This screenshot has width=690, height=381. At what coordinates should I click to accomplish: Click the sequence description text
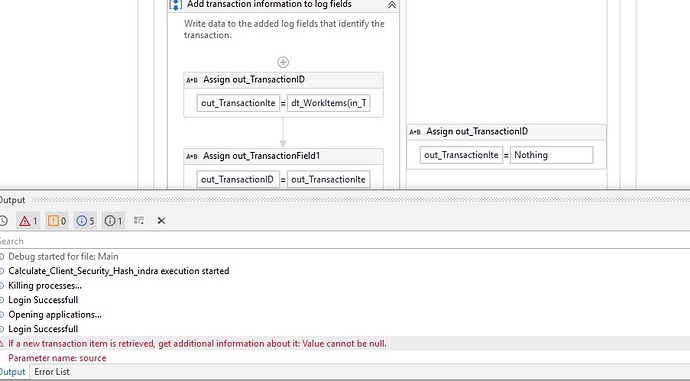click(x=284, y=29)
